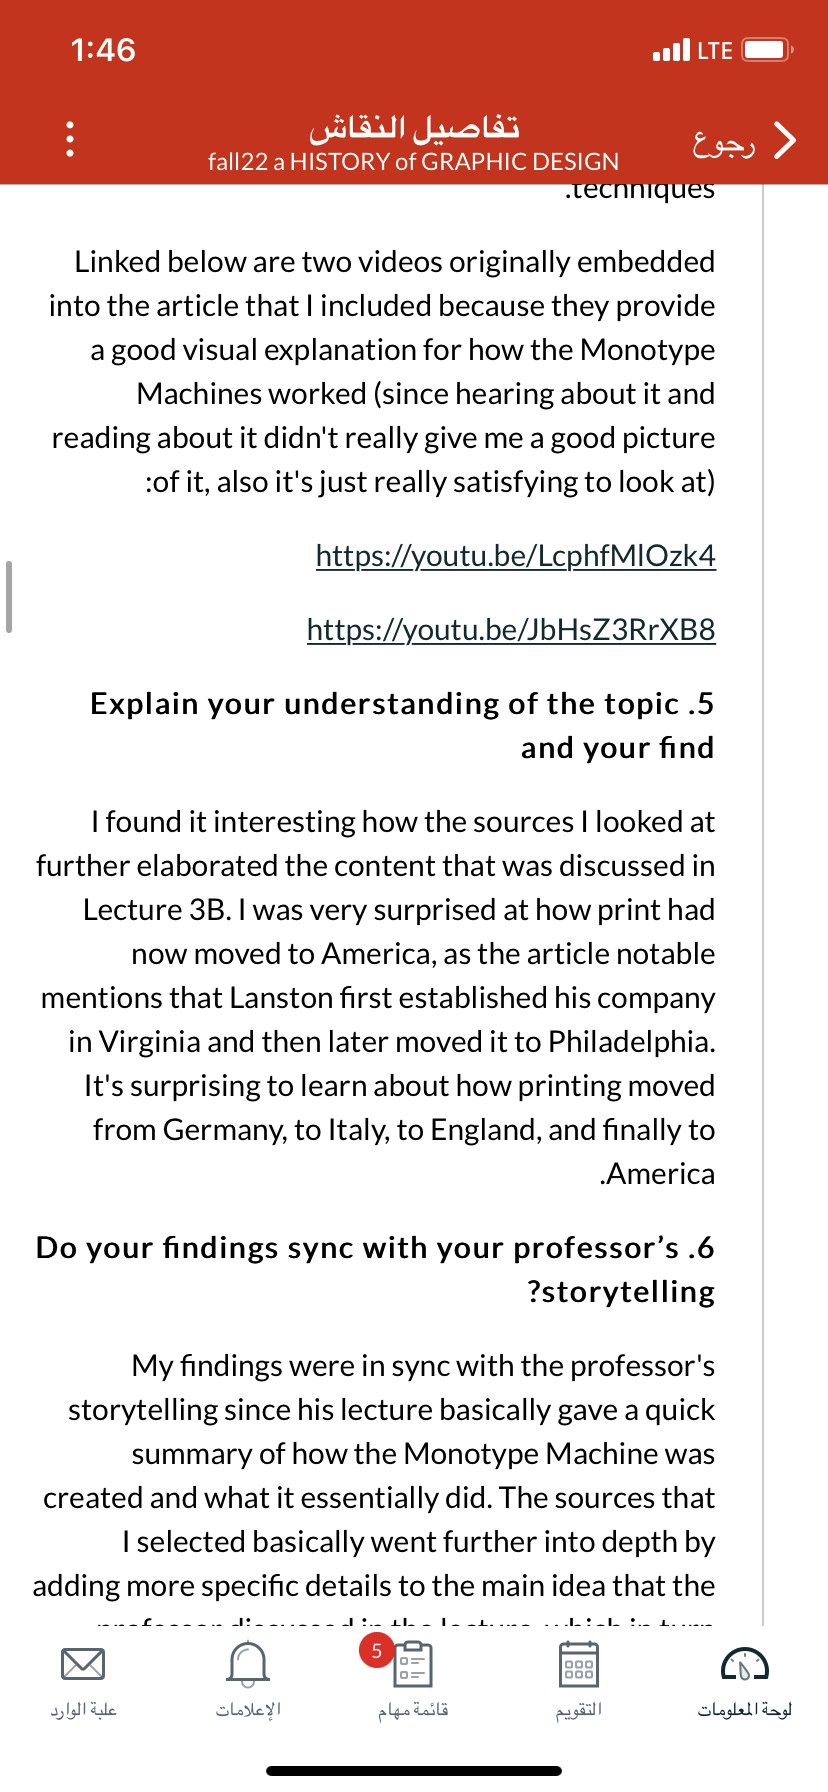Tap the red badge showing 5
828x1792 pixels.
(x=376, y=1650)
